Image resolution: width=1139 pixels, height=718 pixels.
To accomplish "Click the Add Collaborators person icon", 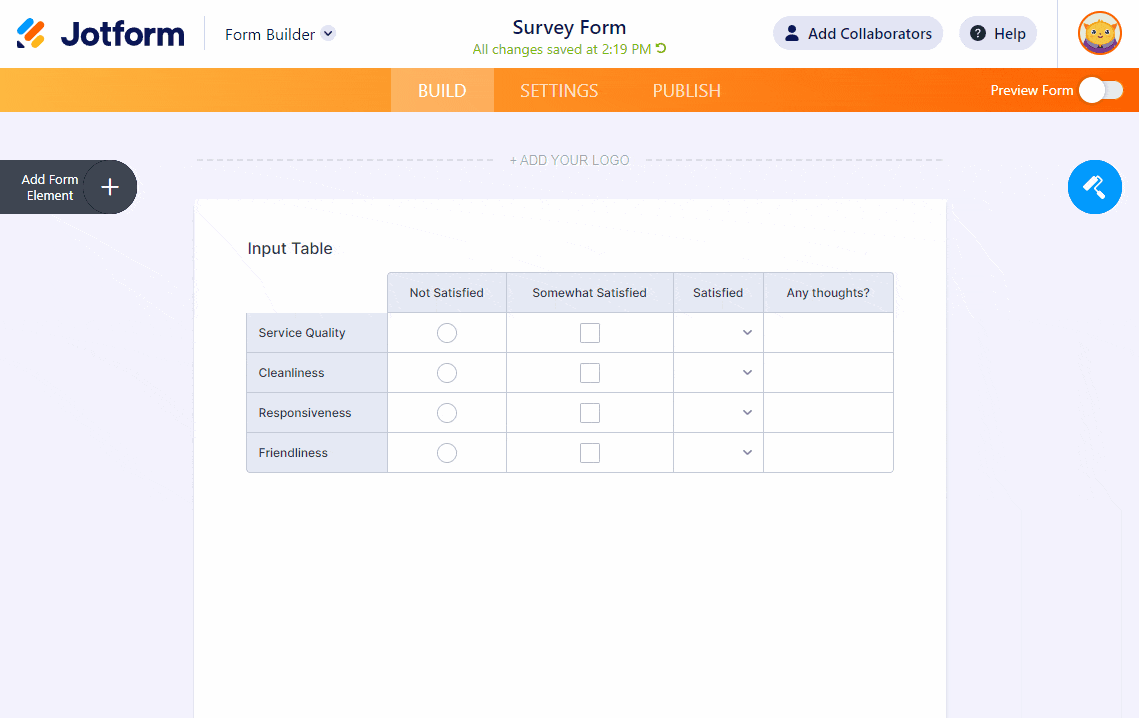I will tap(792, 34).
